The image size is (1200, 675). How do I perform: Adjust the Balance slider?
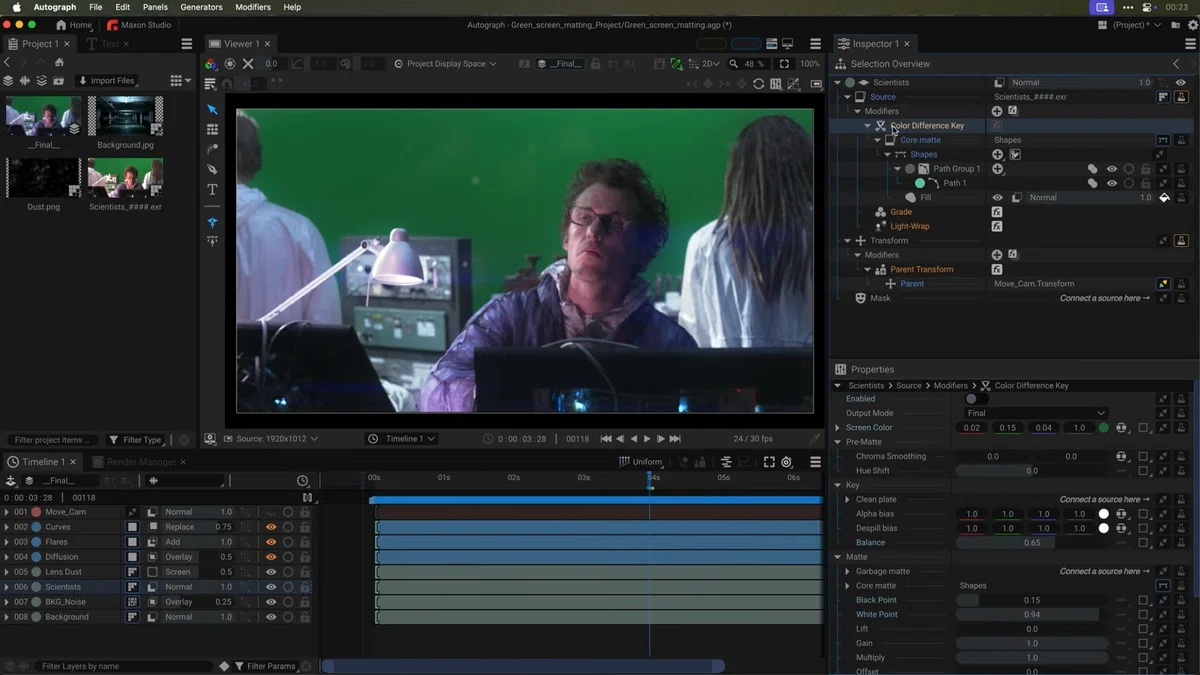[1031, 543]
